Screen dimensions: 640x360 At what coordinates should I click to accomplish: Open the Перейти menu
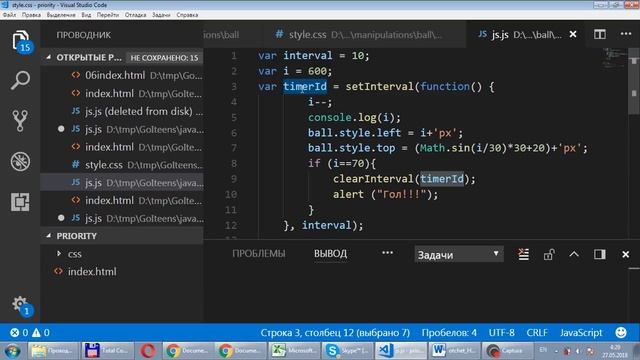click(108, 15)
